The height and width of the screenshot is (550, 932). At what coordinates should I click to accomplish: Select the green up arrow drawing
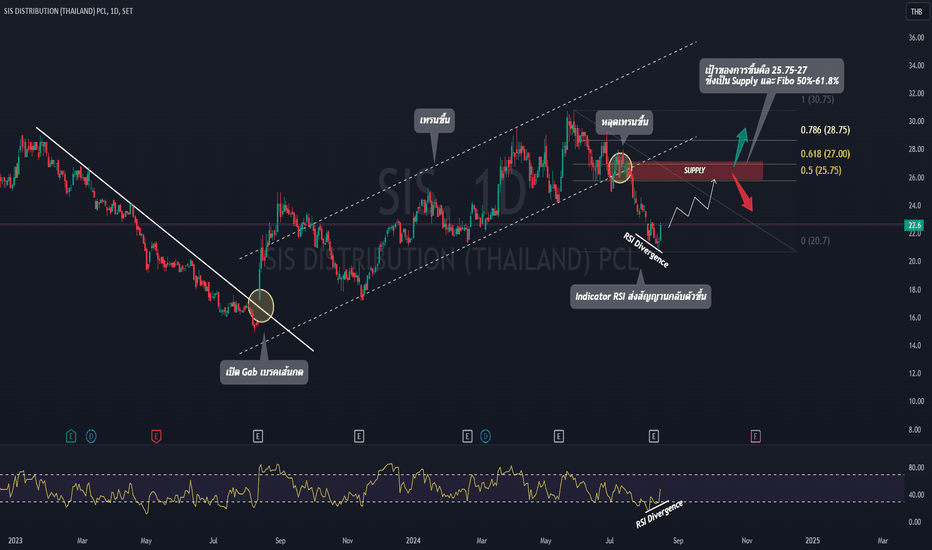point(741,146)
